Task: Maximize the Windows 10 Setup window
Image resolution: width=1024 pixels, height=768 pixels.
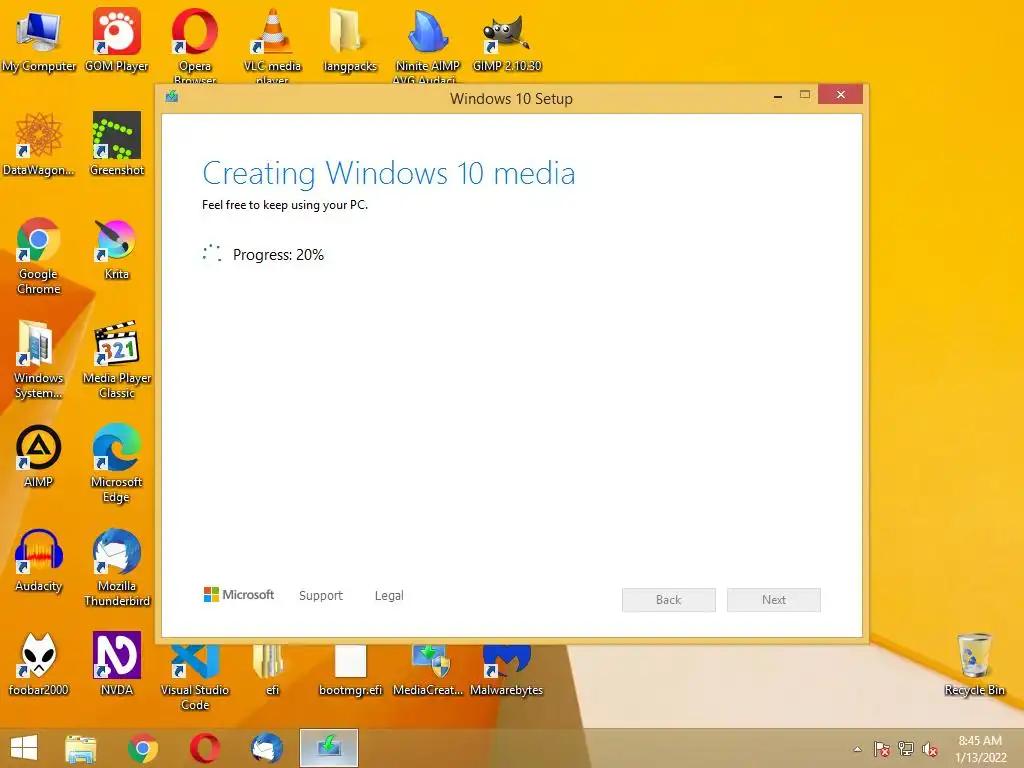Action: tap(805, 95)
